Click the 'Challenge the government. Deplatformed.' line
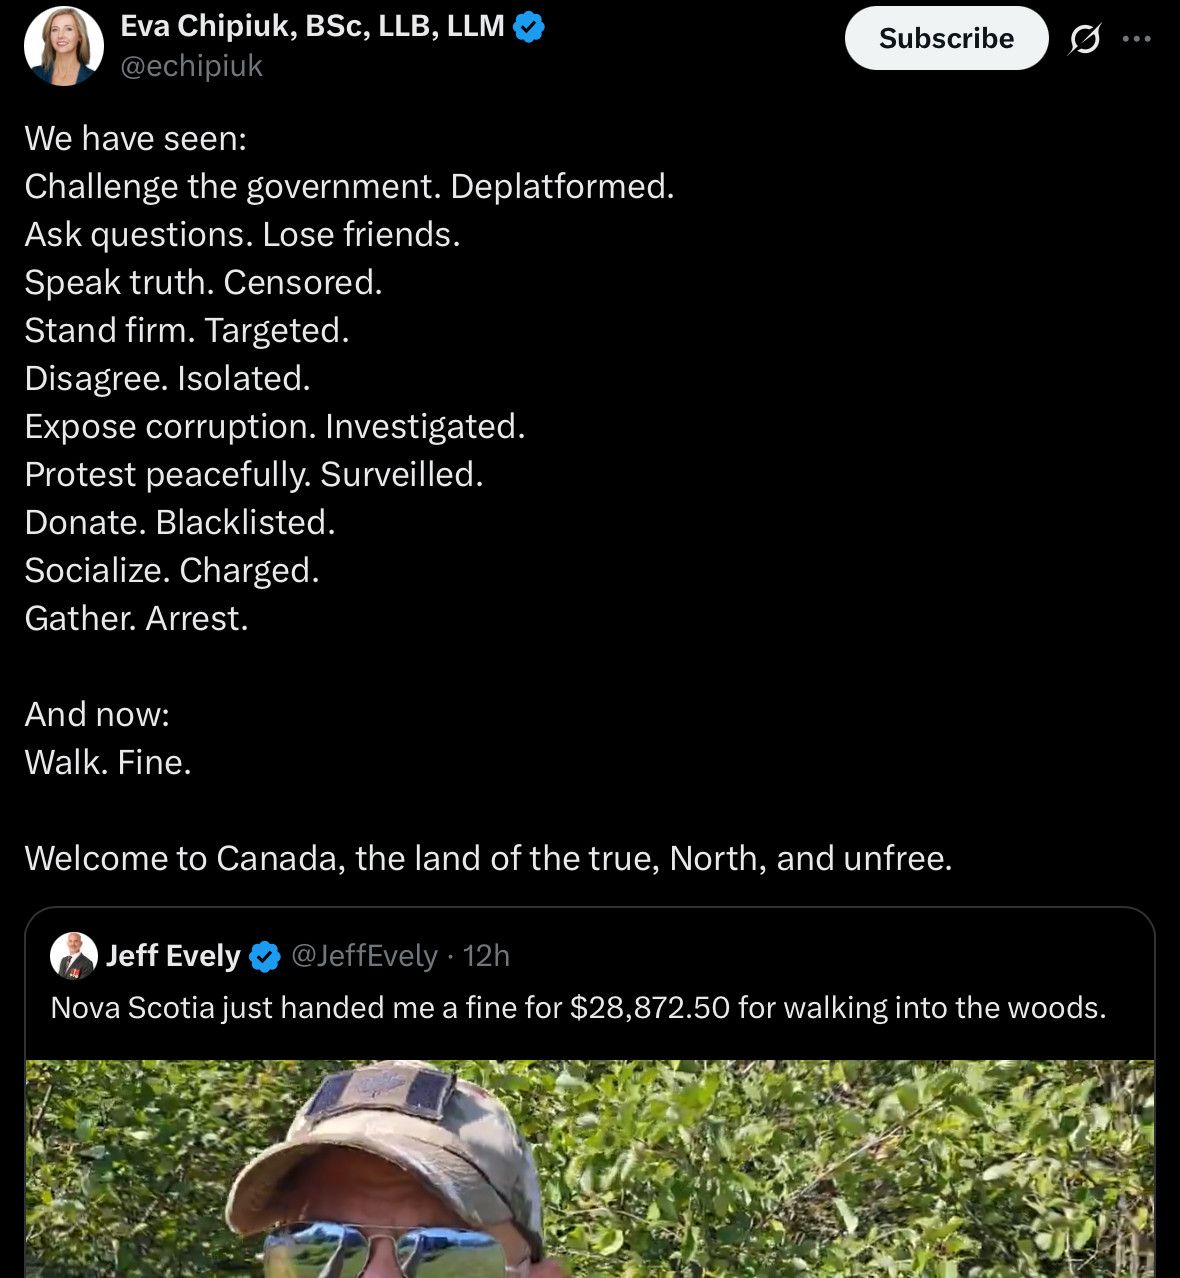Image resolution: width=1180 pixels, height=1278 pixels. click(349, 186)
